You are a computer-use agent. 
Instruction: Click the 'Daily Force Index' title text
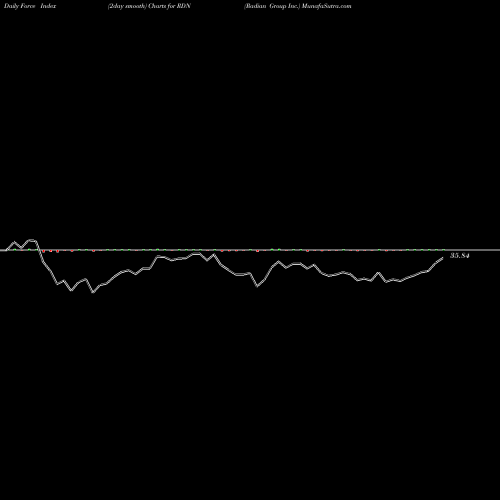coord(30,6)
